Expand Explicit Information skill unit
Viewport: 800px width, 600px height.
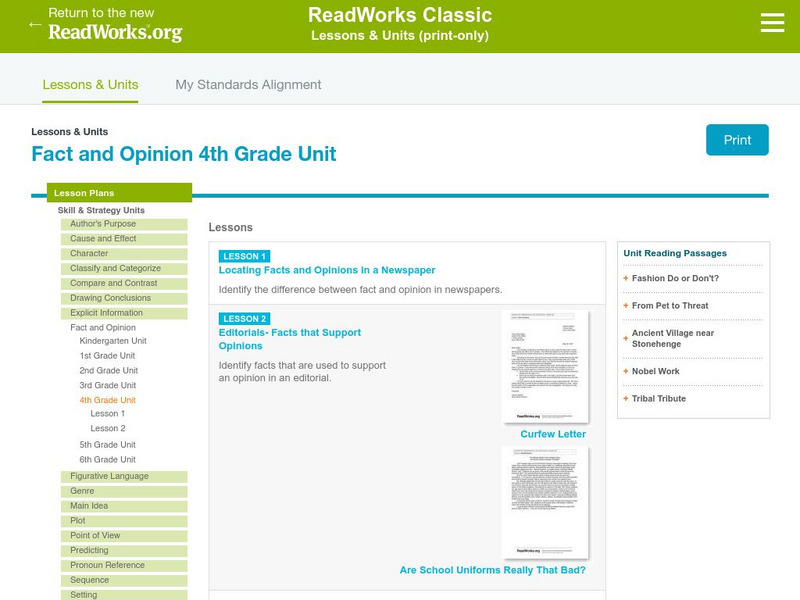(x=124, y=313)
